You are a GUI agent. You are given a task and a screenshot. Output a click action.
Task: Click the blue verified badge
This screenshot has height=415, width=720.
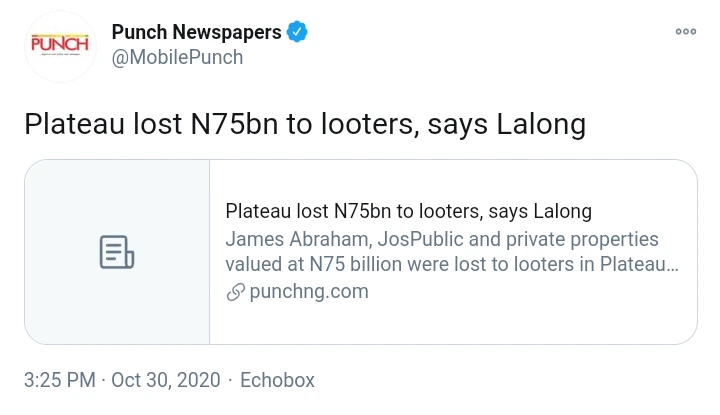(298, 32)
